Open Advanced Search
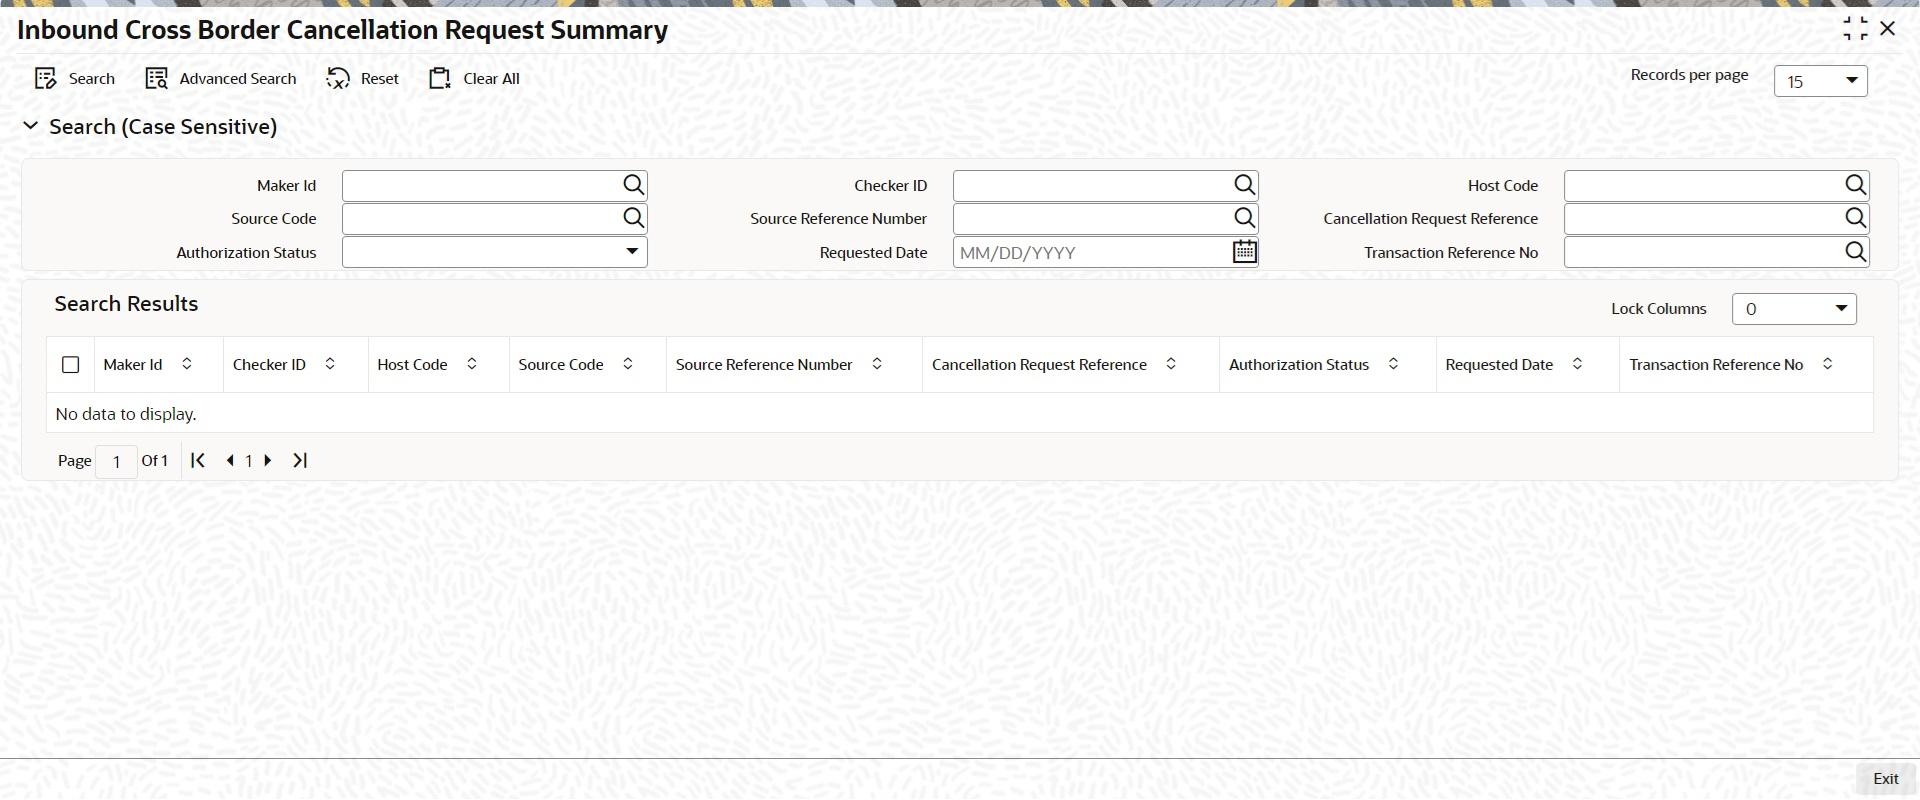 pos(221,79)
